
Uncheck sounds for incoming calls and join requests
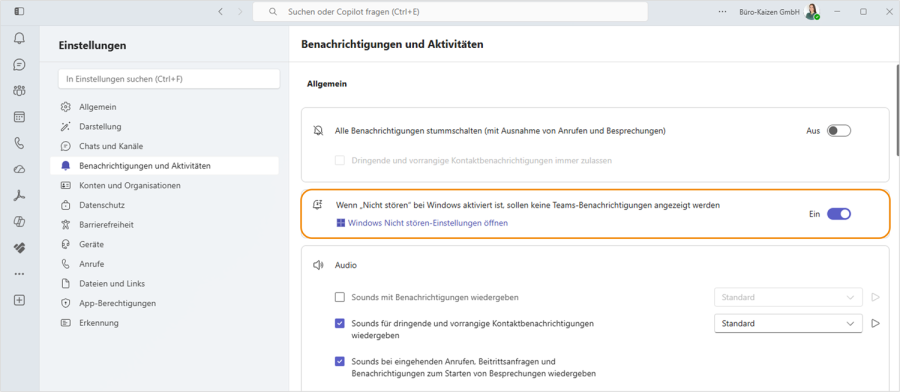[340, 362]
